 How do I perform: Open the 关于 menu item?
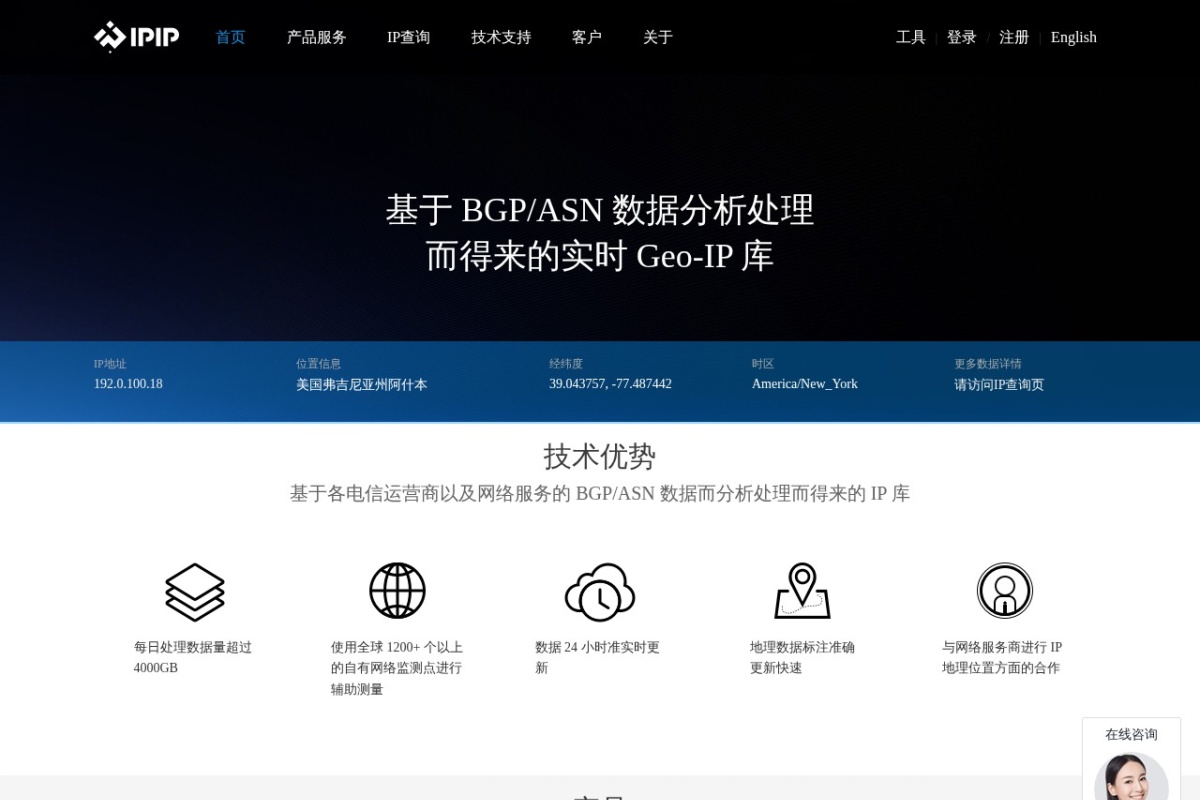click(x=658, y=37)
